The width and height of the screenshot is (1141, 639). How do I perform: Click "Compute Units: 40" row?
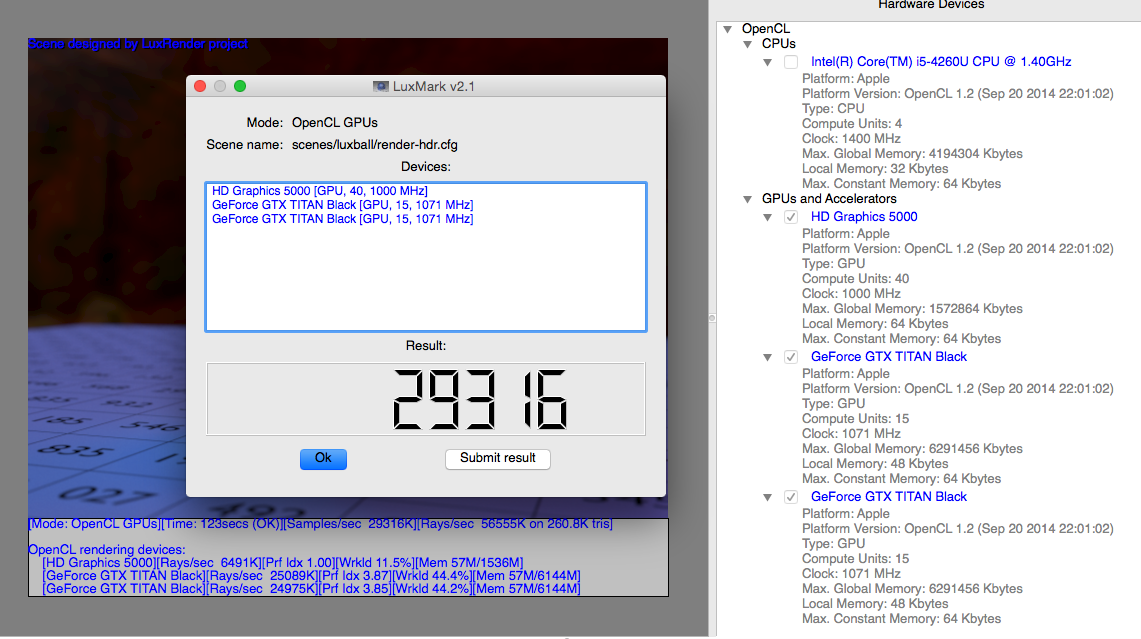tap(855, 279)
